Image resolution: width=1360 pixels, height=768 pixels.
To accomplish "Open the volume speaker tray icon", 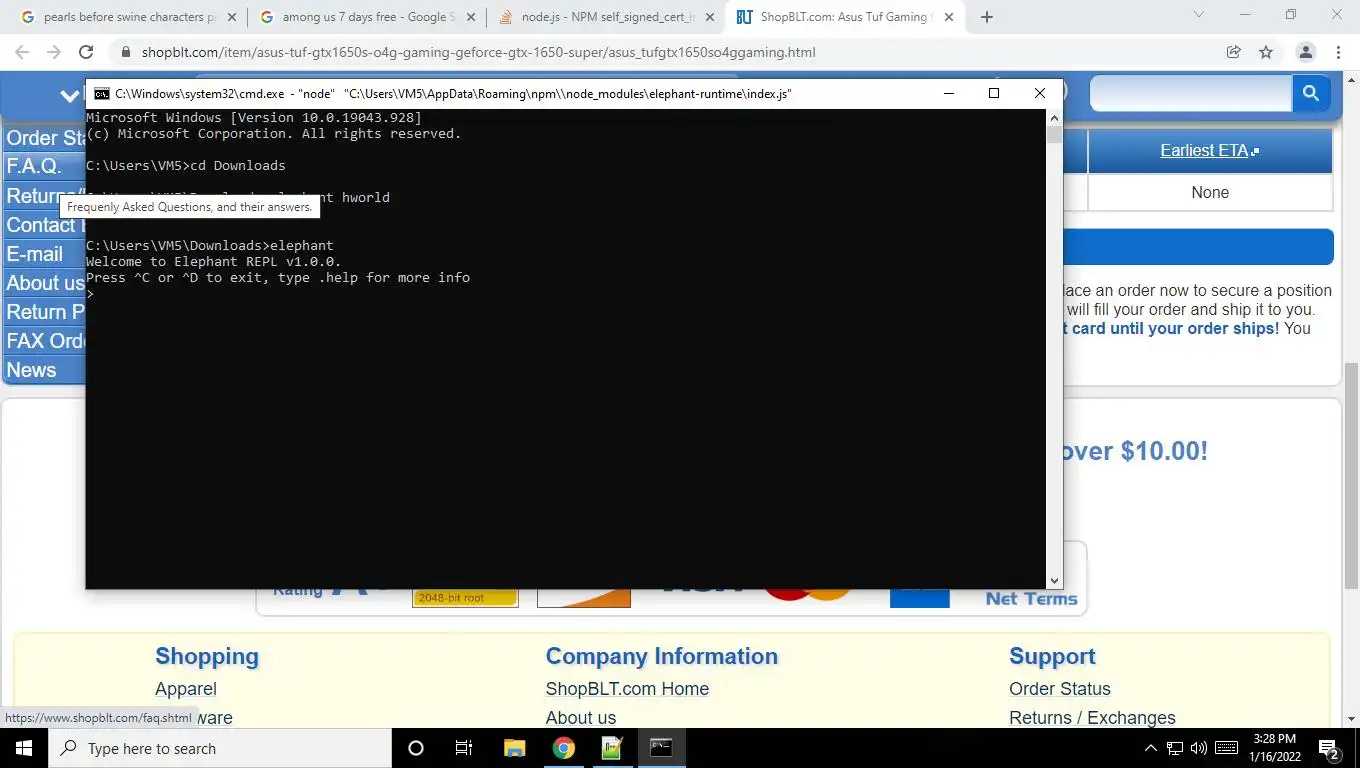I will pyautogui.click(x=1199, y=748).
